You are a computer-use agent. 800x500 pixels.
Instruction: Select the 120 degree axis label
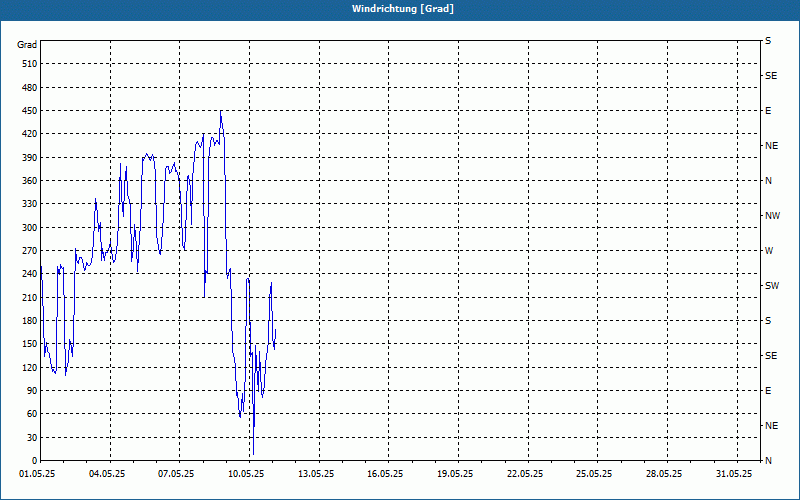click(x=29, y=367)
